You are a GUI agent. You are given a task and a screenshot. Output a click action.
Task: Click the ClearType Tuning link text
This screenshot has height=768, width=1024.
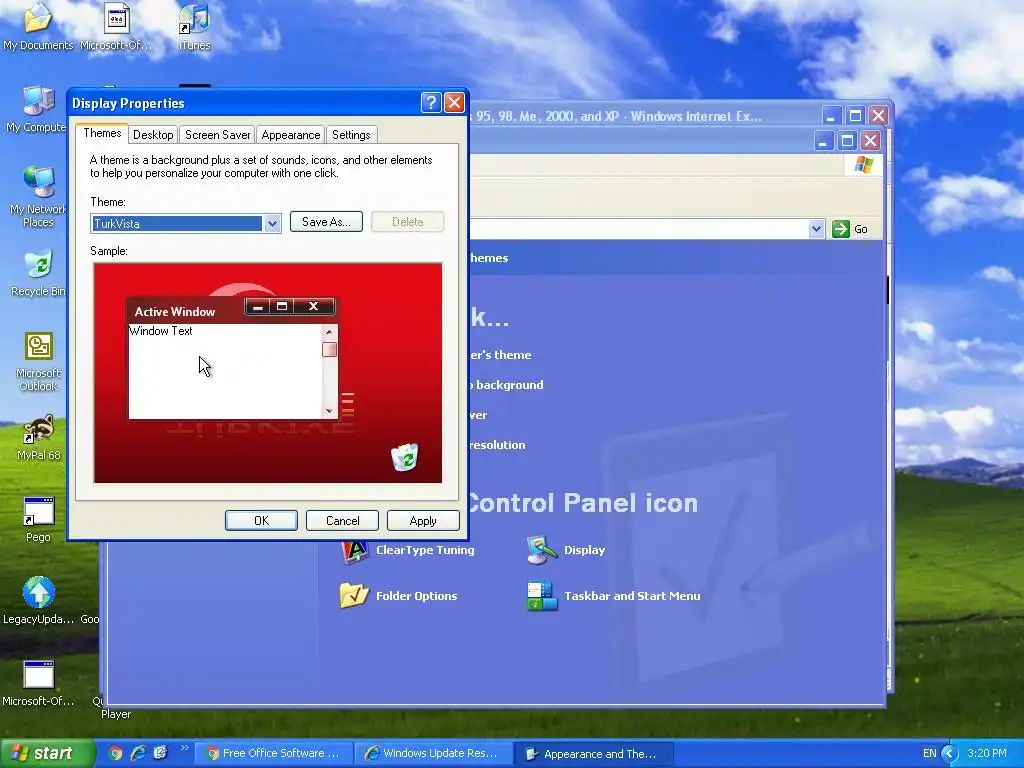425,550
